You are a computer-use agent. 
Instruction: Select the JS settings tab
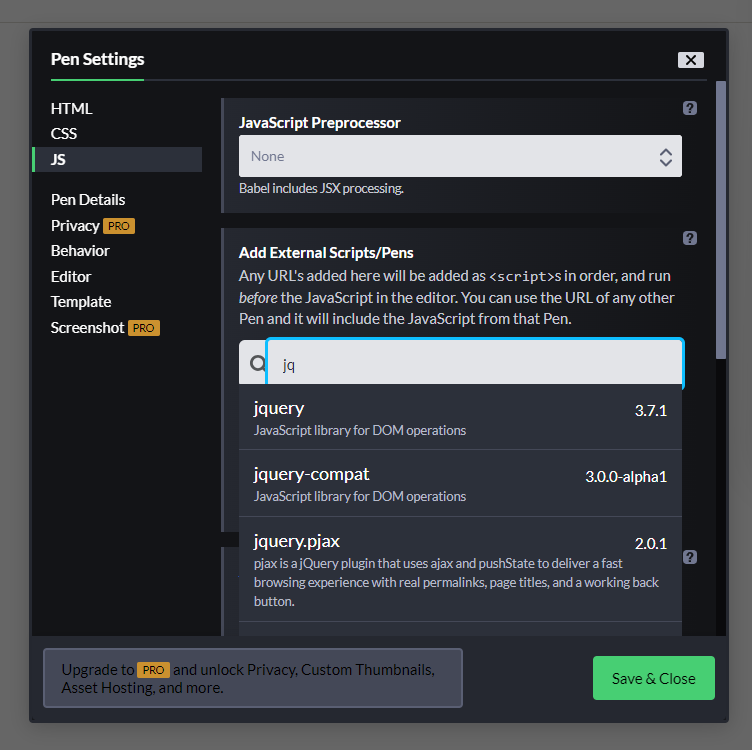tap(117, 159)
